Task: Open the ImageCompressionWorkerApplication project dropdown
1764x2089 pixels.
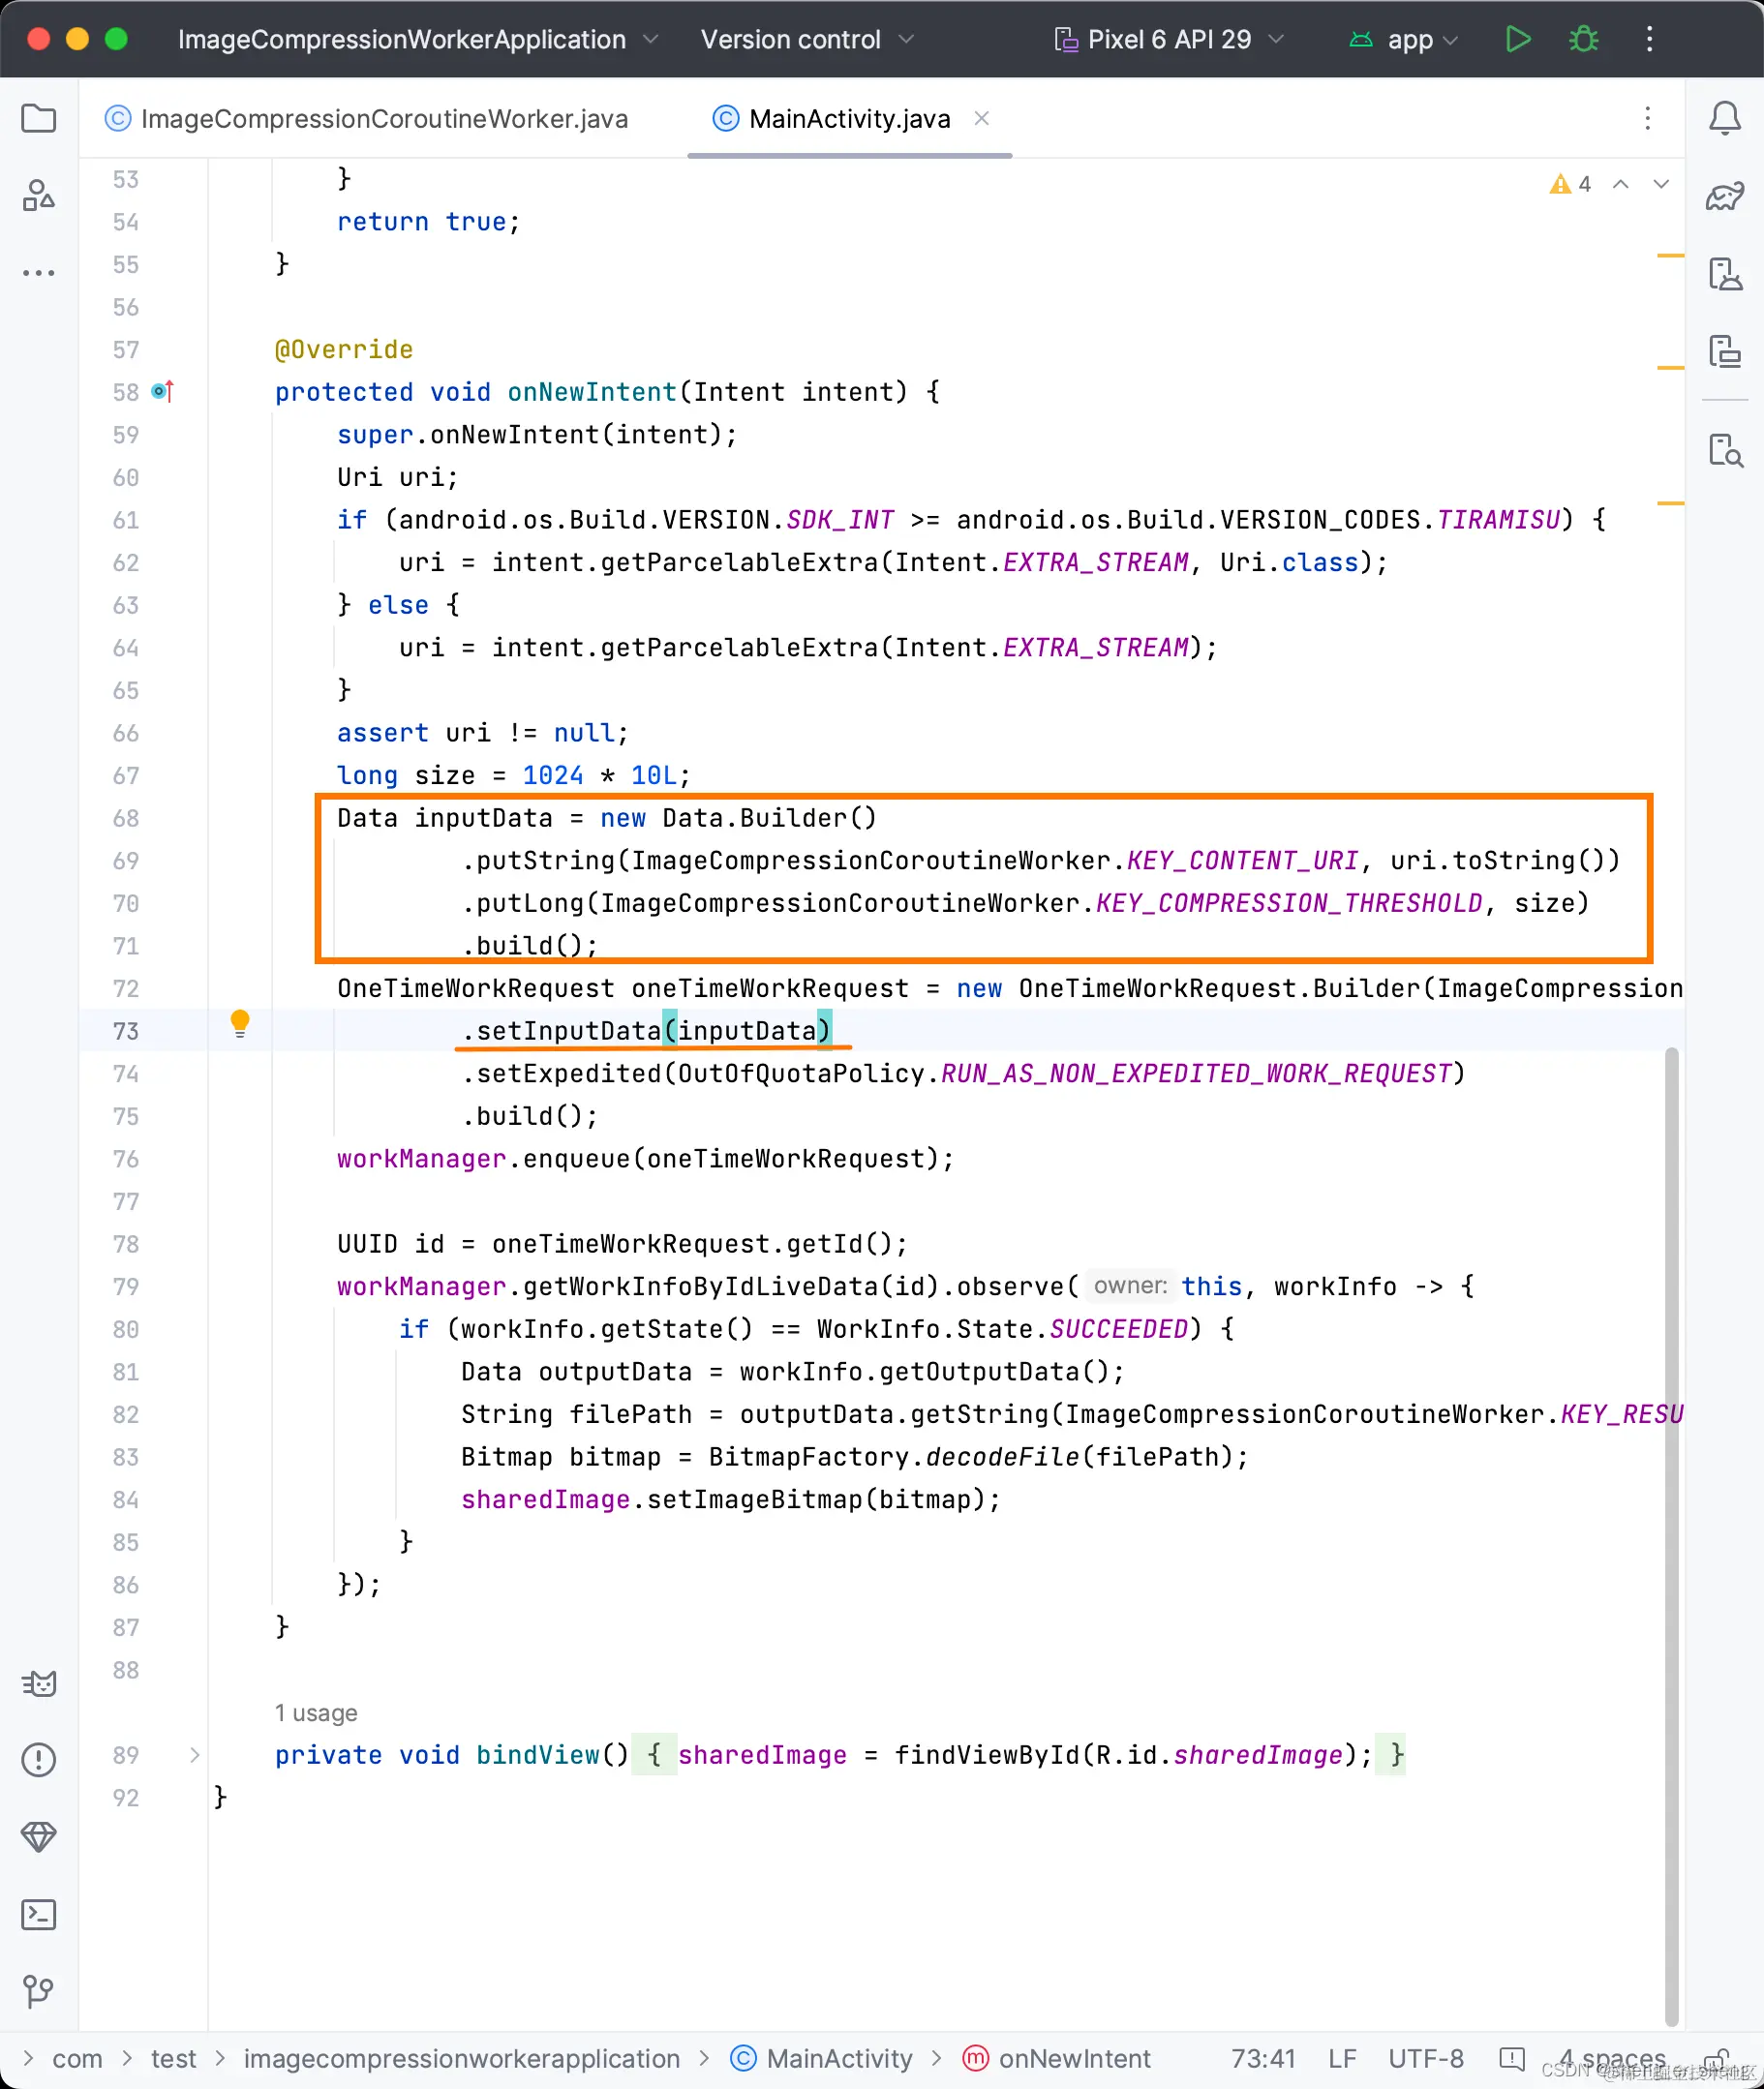Action: click(418, 39)
